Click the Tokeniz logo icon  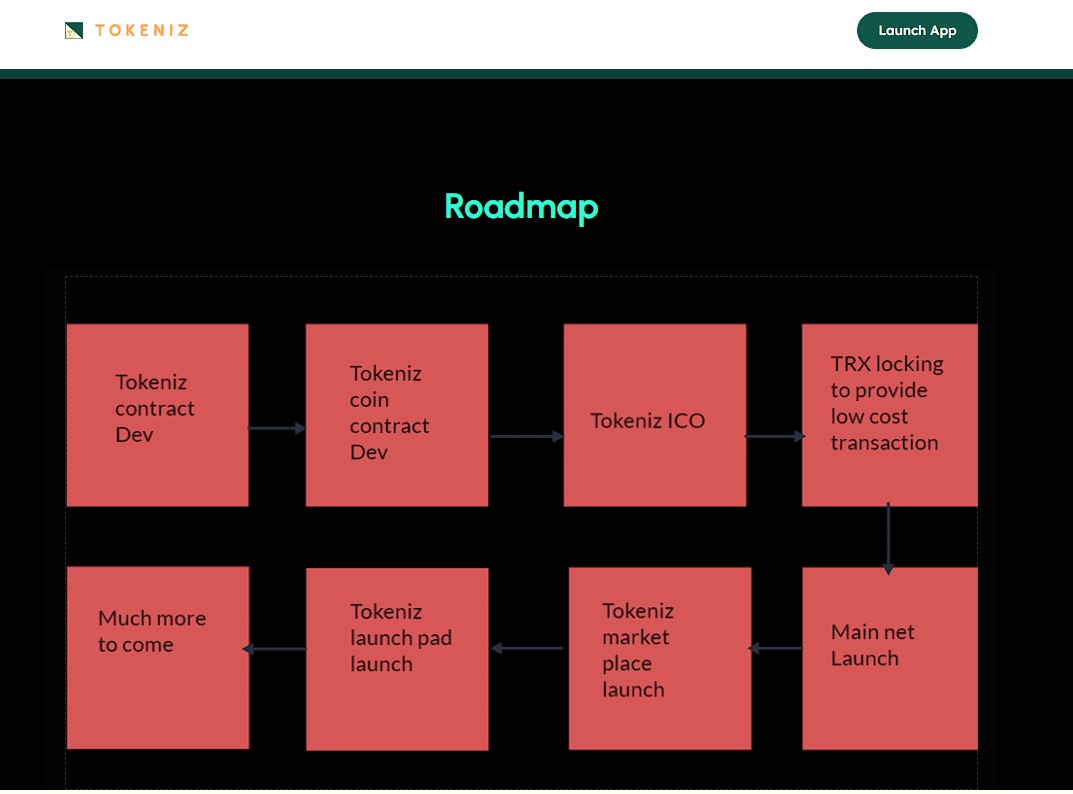coord(74,31)
